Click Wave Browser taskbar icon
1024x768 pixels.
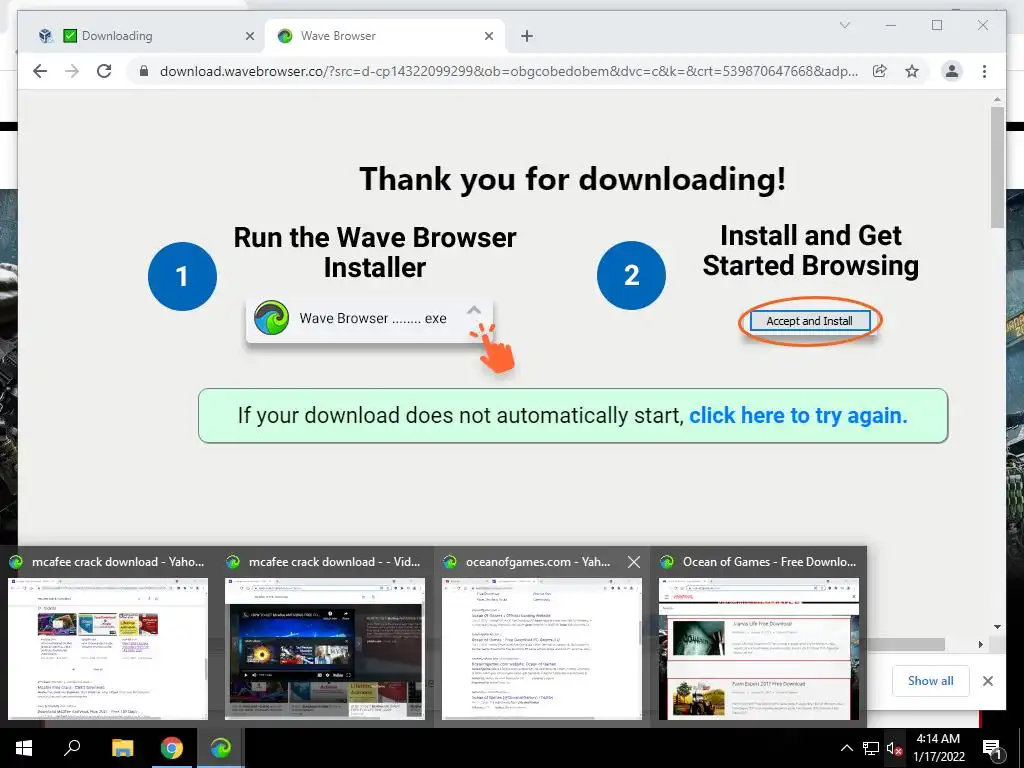(221, 748)
